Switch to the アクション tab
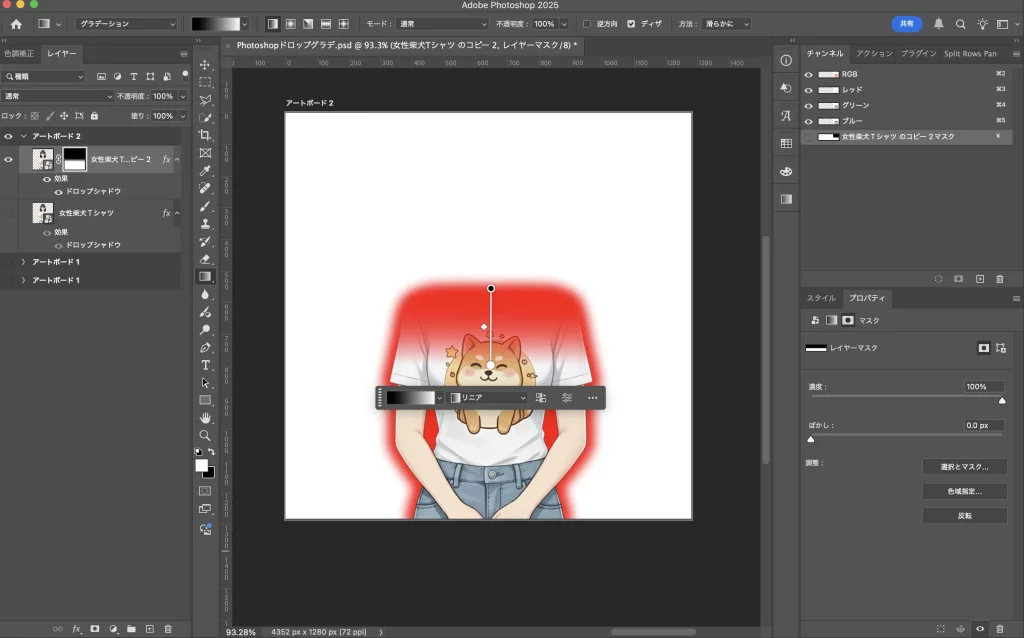The width and height of the screenshot is (1024, 638). tap(874, 53)
